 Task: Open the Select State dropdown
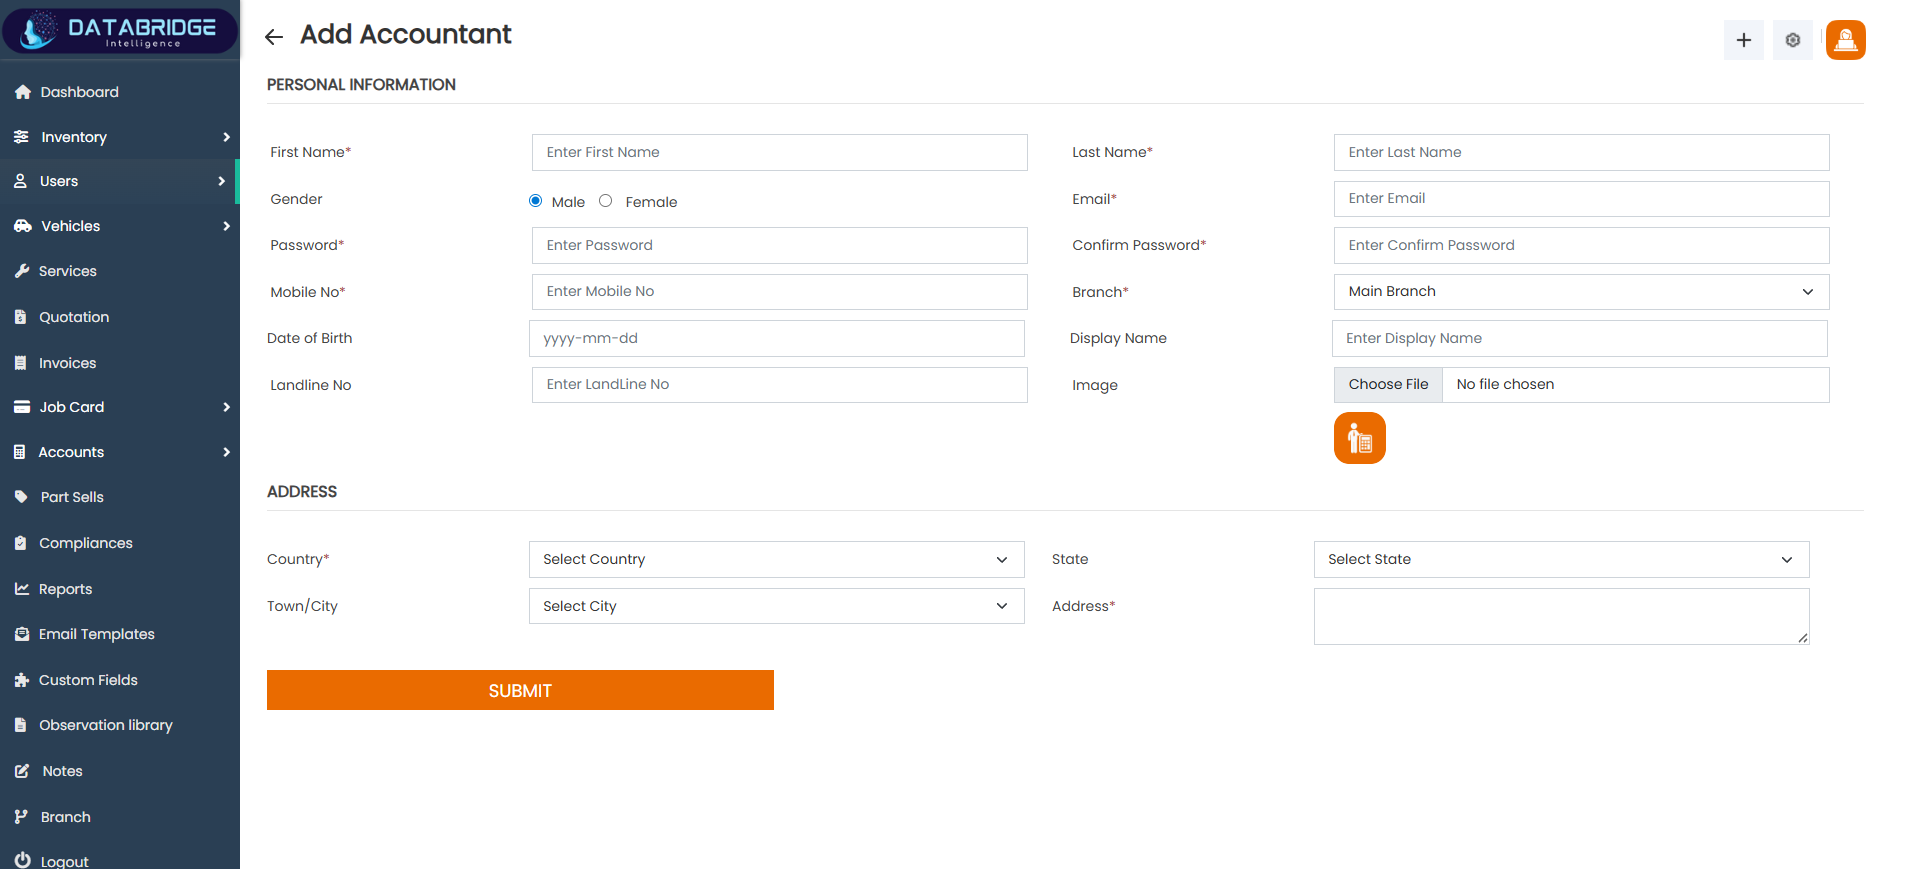click(x=1561, y=559)
